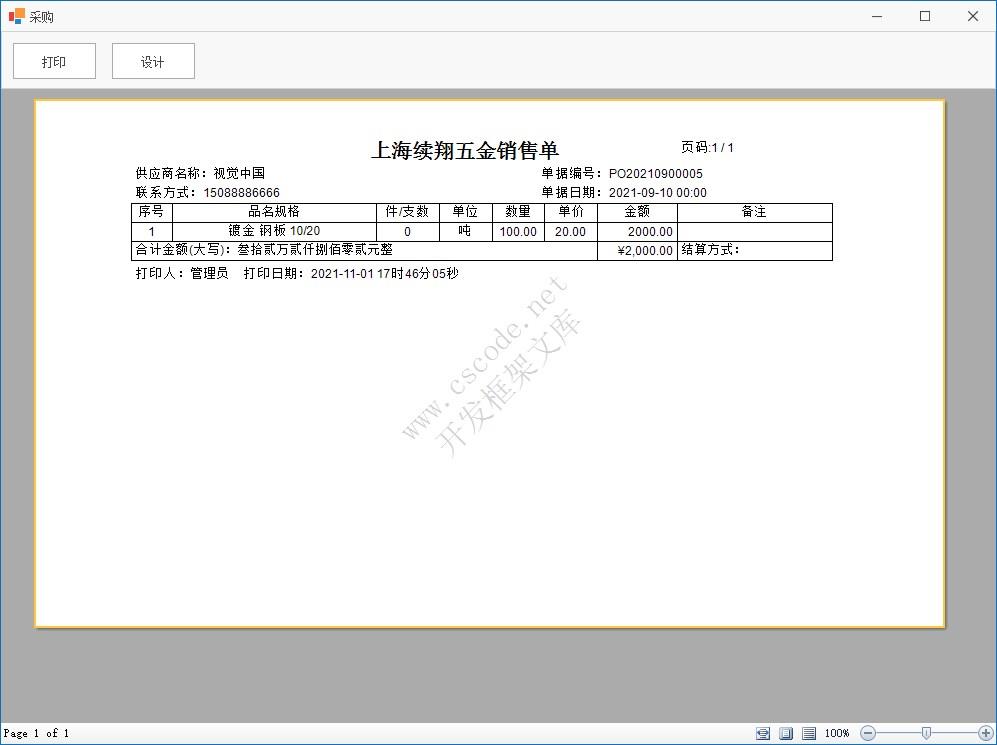Click the application icon in the title bar
This screenshot has width=997, height=745.
[x=15, y=16]
